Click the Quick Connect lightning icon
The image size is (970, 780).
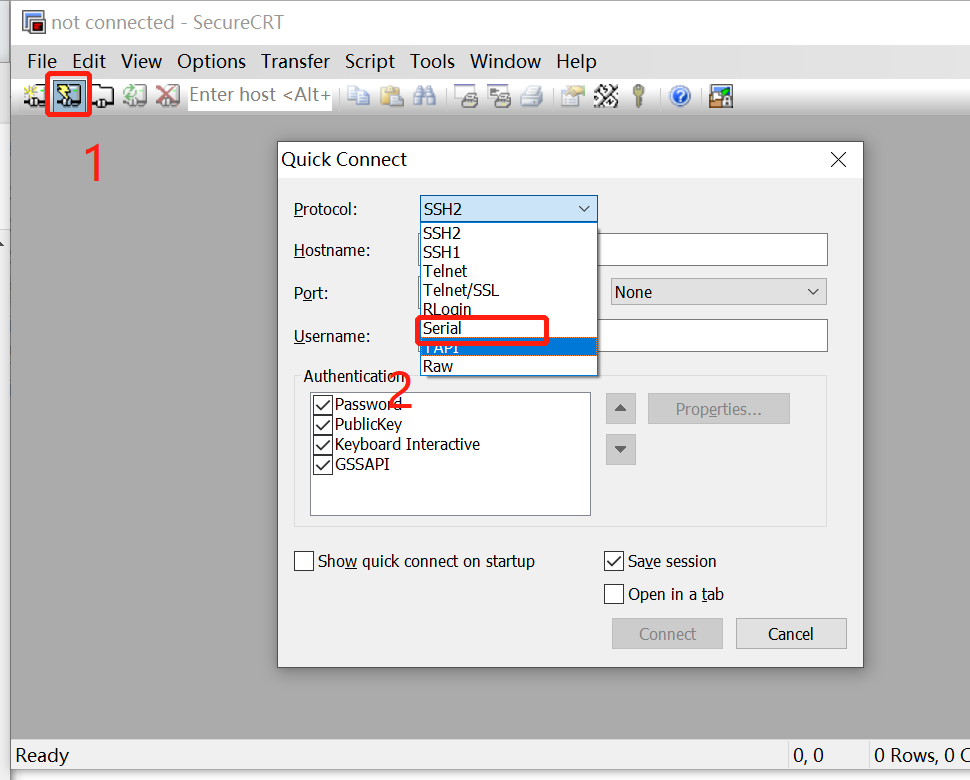(69, 95)
